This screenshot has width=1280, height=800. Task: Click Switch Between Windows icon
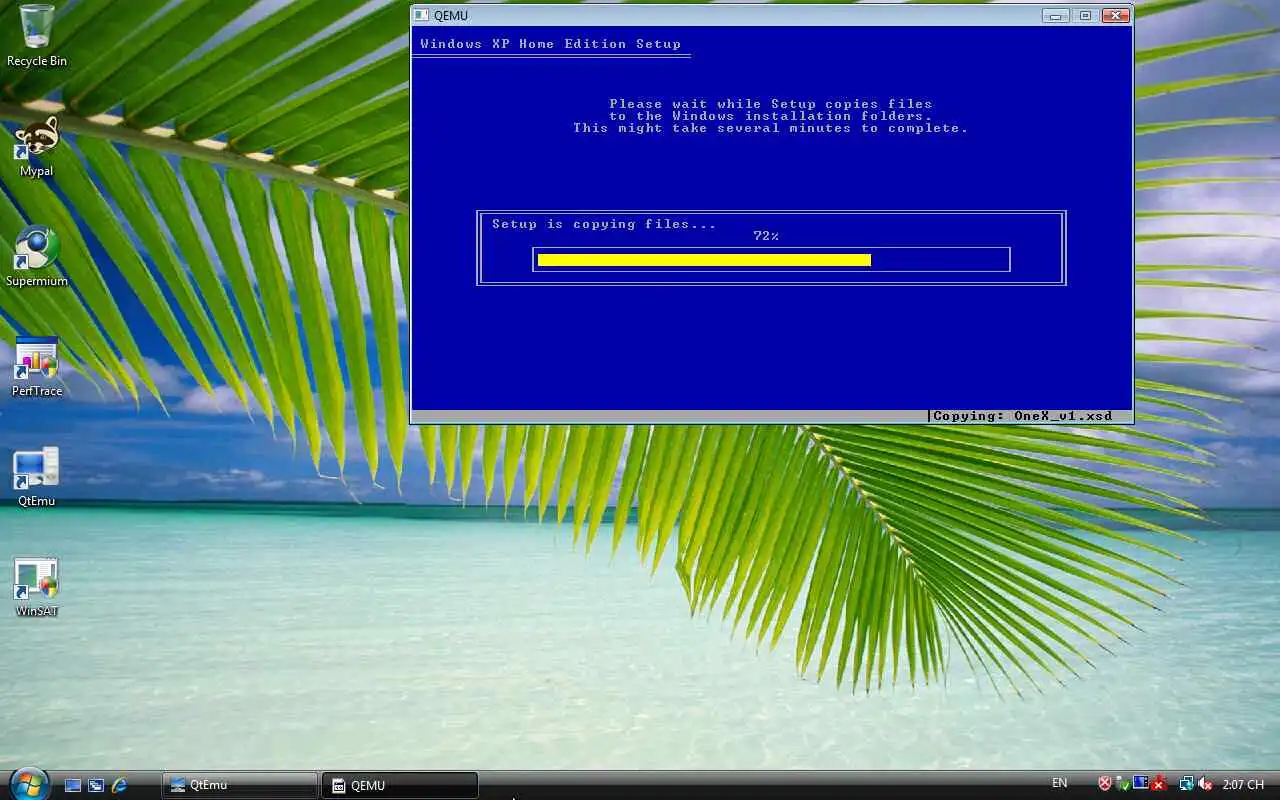96,785
